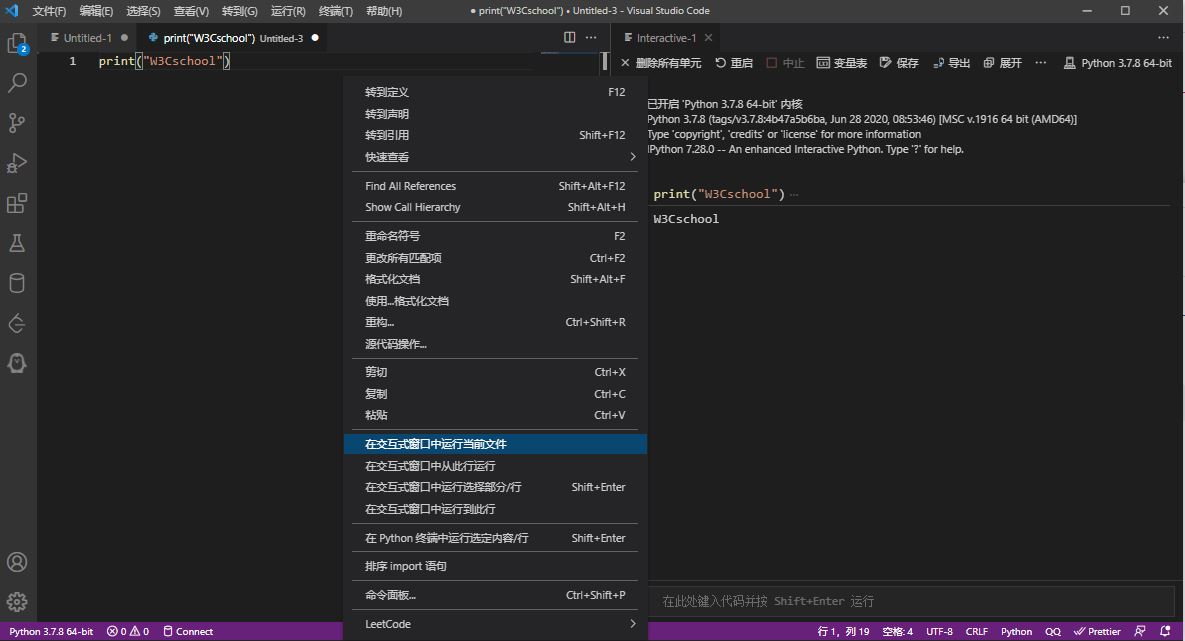Switch to the Untitled-1 tab
The height and width of the screenshot is (641, 1185).
coord(88,38)
